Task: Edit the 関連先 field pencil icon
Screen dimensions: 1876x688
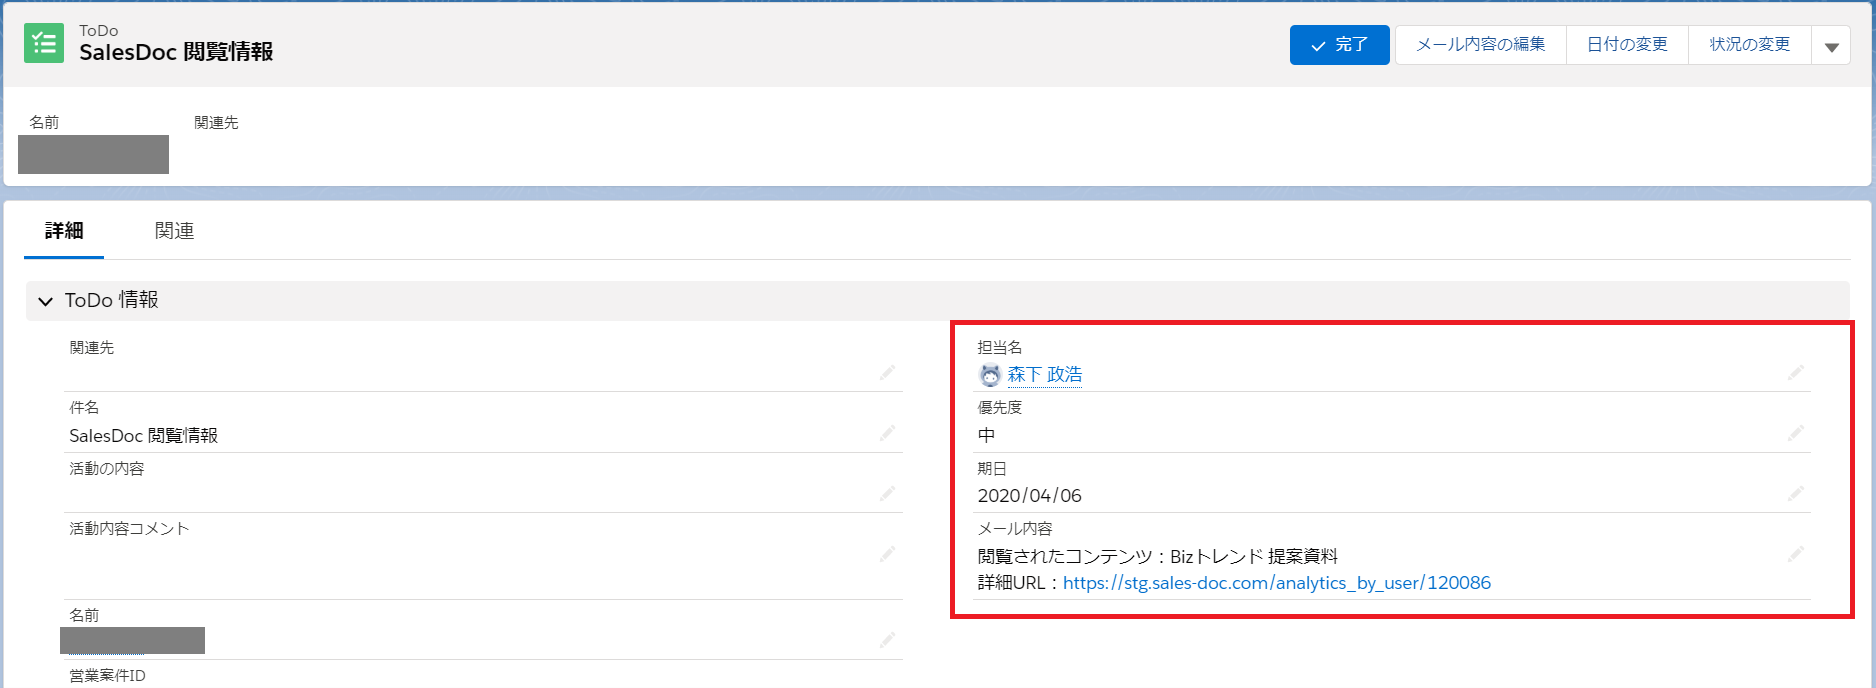Action: (x=887, y=373)
